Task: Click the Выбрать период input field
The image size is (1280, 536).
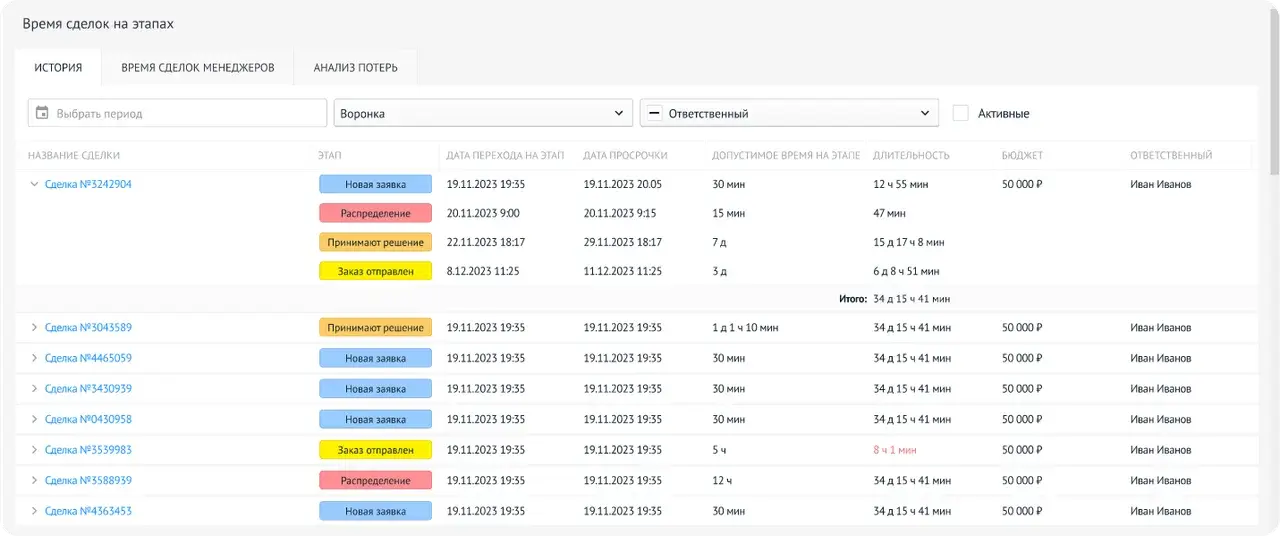Action: coord(178,113)
